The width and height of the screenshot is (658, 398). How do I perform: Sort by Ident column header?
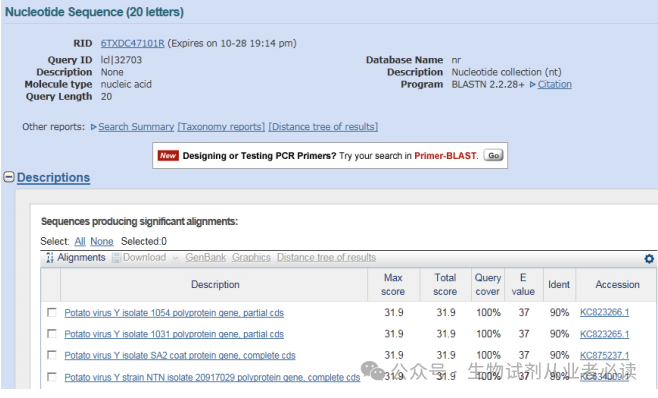click(559, 285)
